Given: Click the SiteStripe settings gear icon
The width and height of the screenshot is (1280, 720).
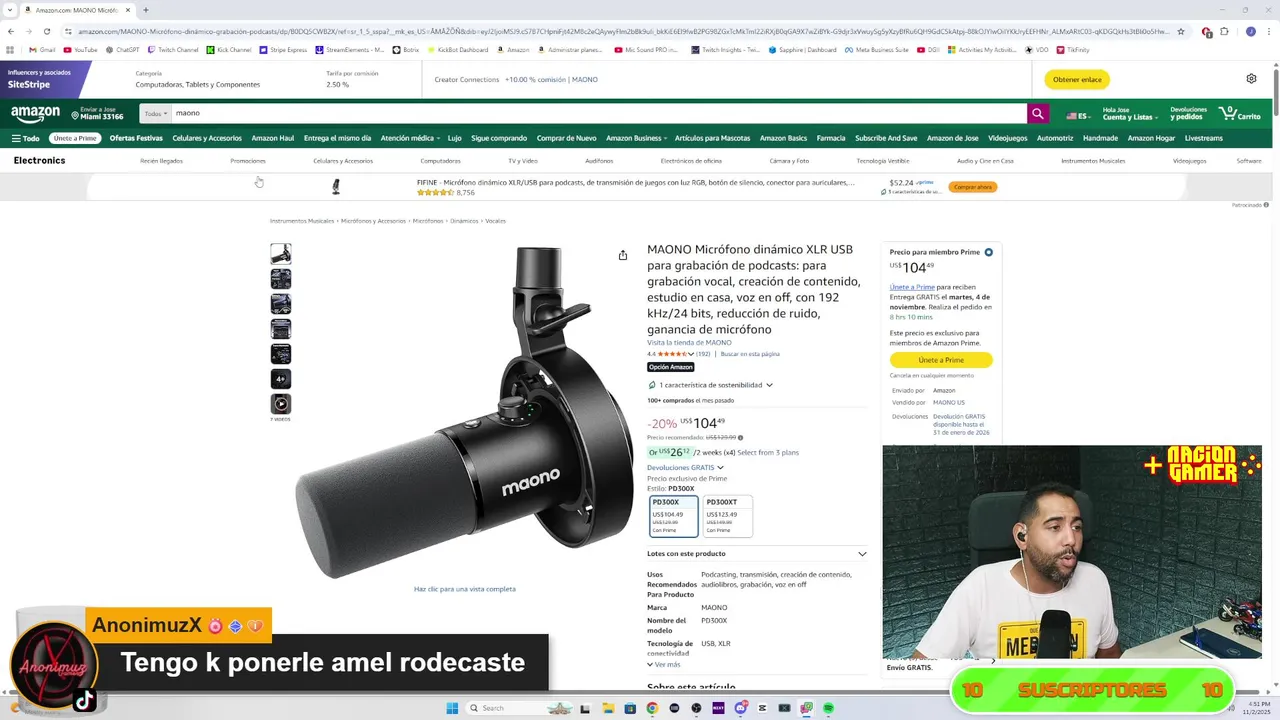Looking at the screenshot, I should point(1251,79).
